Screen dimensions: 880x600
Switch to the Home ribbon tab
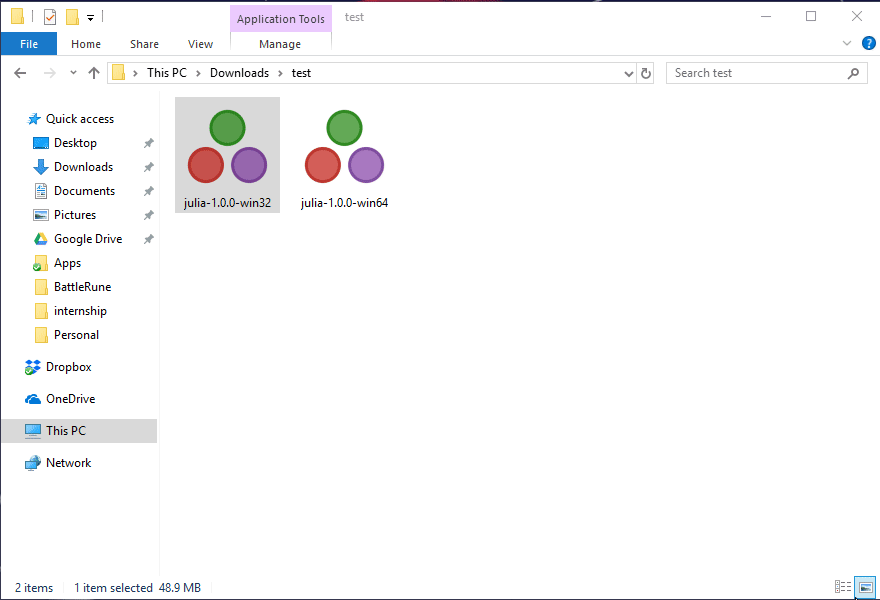pos(86,44)
